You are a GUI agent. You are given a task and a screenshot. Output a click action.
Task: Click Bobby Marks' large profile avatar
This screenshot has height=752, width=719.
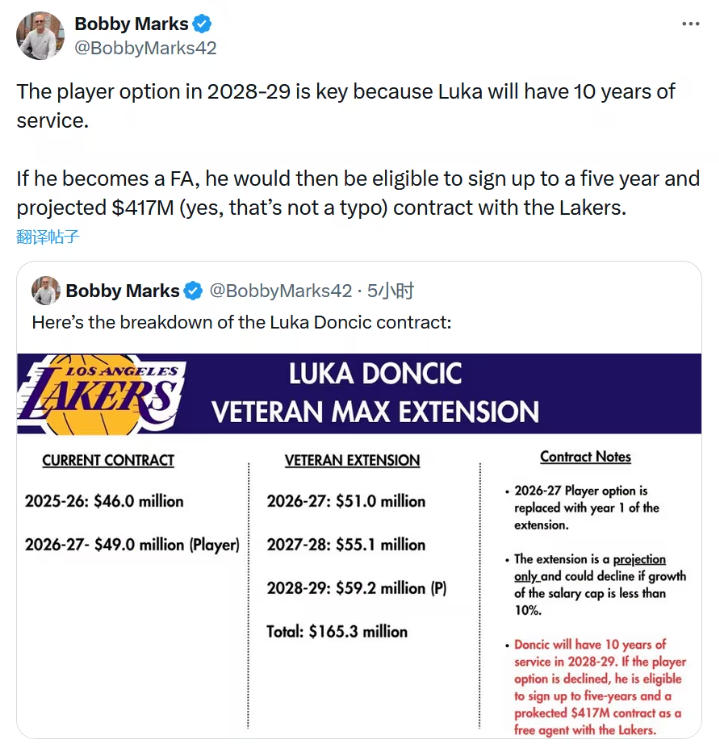click(x=41, y=35)
